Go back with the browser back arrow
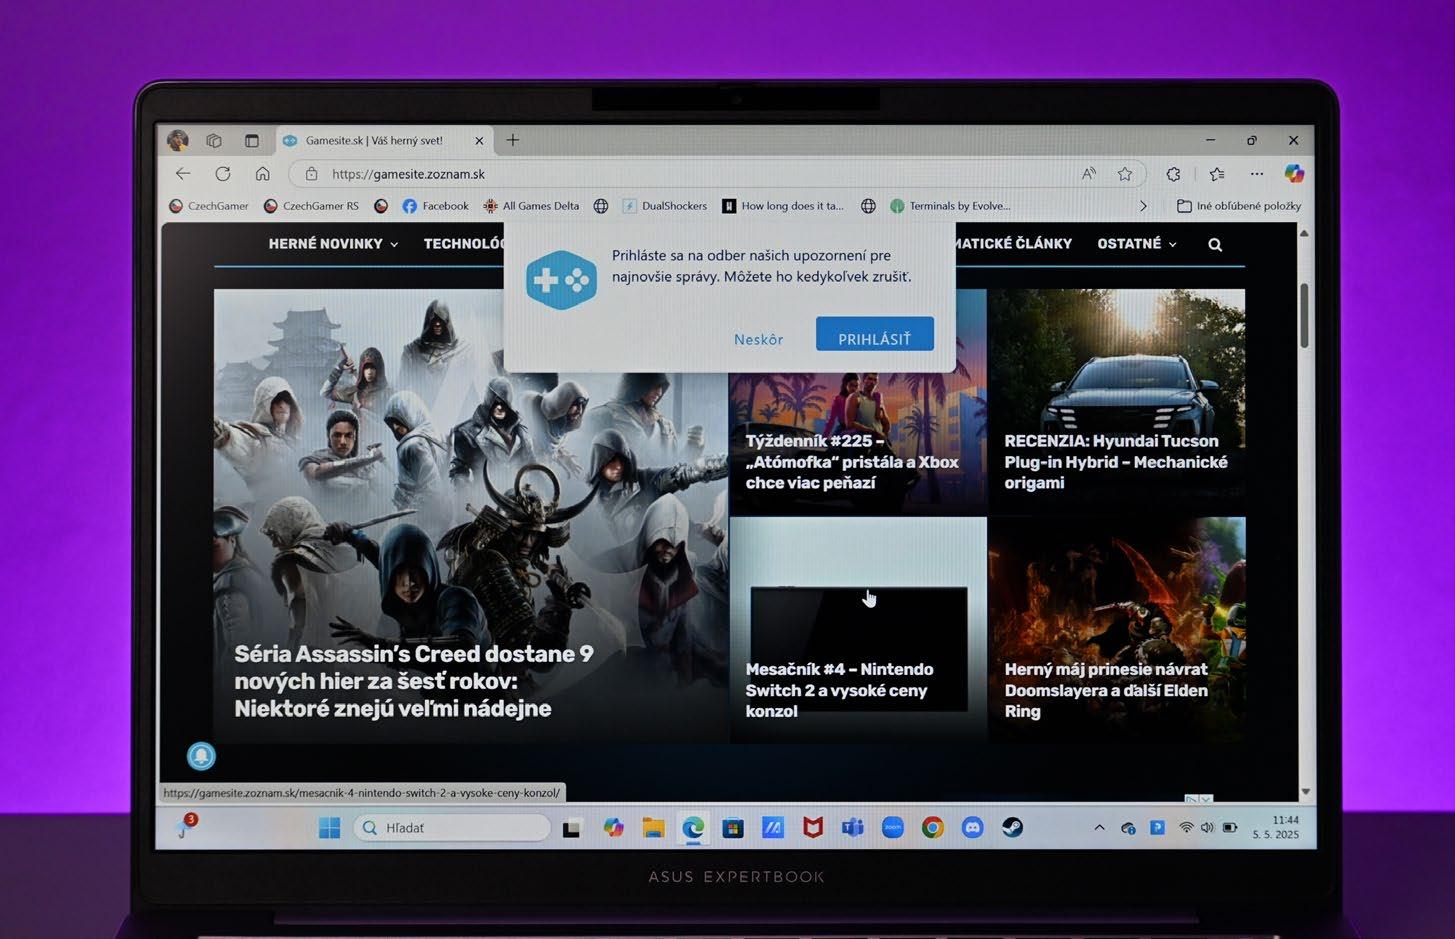 point(183,174)
